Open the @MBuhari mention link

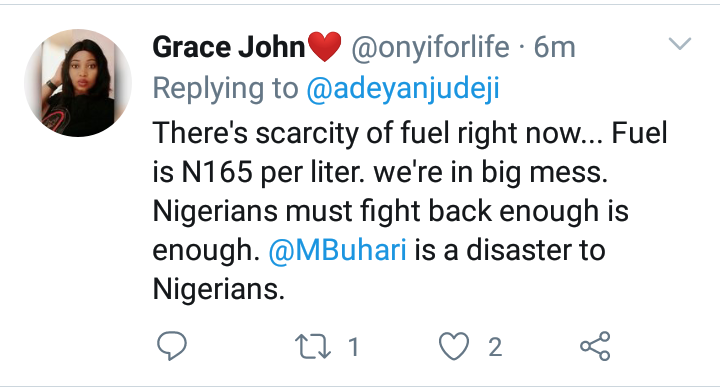click(x=338, y=250)
